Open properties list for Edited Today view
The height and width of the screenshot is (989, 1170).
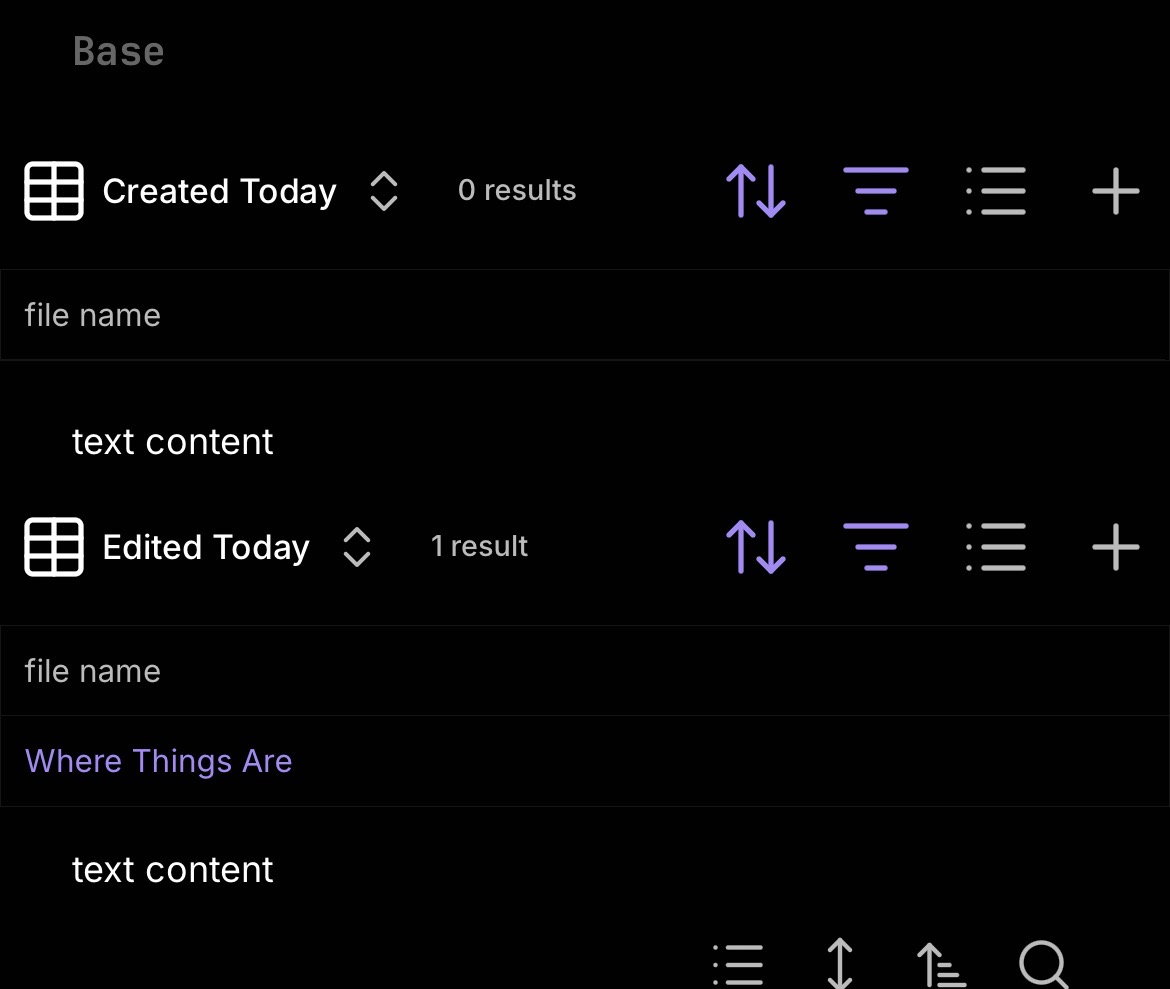[996, 547]
